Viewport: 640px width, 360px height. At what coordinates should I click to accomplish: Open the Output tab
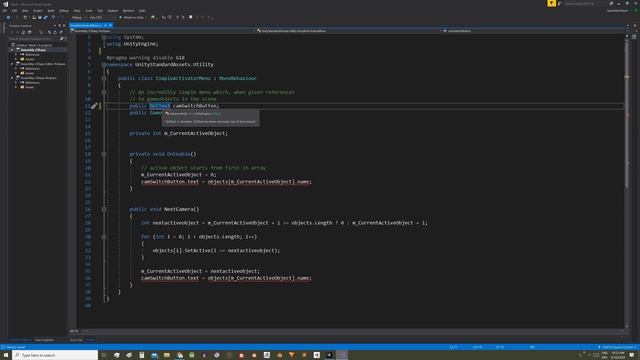[x=90, y=340]
